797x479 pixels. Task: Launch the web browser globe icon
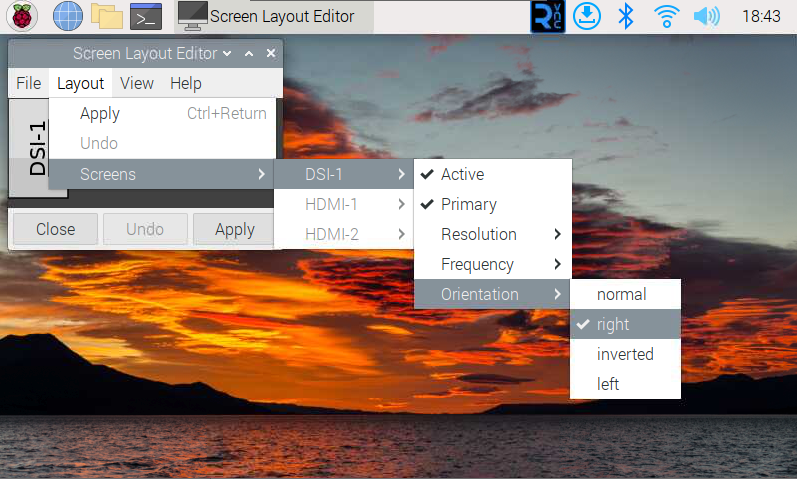(x=67, y=16)
